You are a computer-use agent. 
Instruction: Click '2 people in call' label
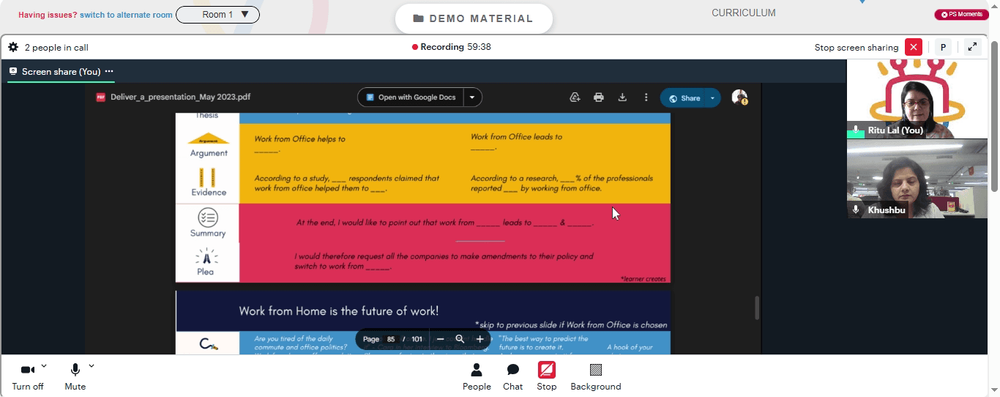point(56,47)
